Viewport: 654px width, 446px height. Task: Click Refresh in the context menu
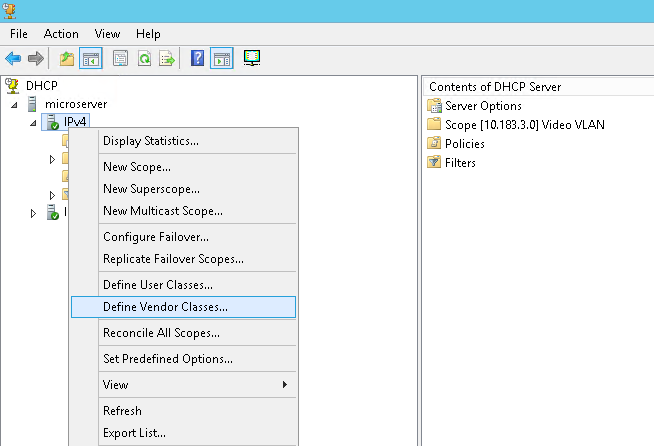coord(184,411)
